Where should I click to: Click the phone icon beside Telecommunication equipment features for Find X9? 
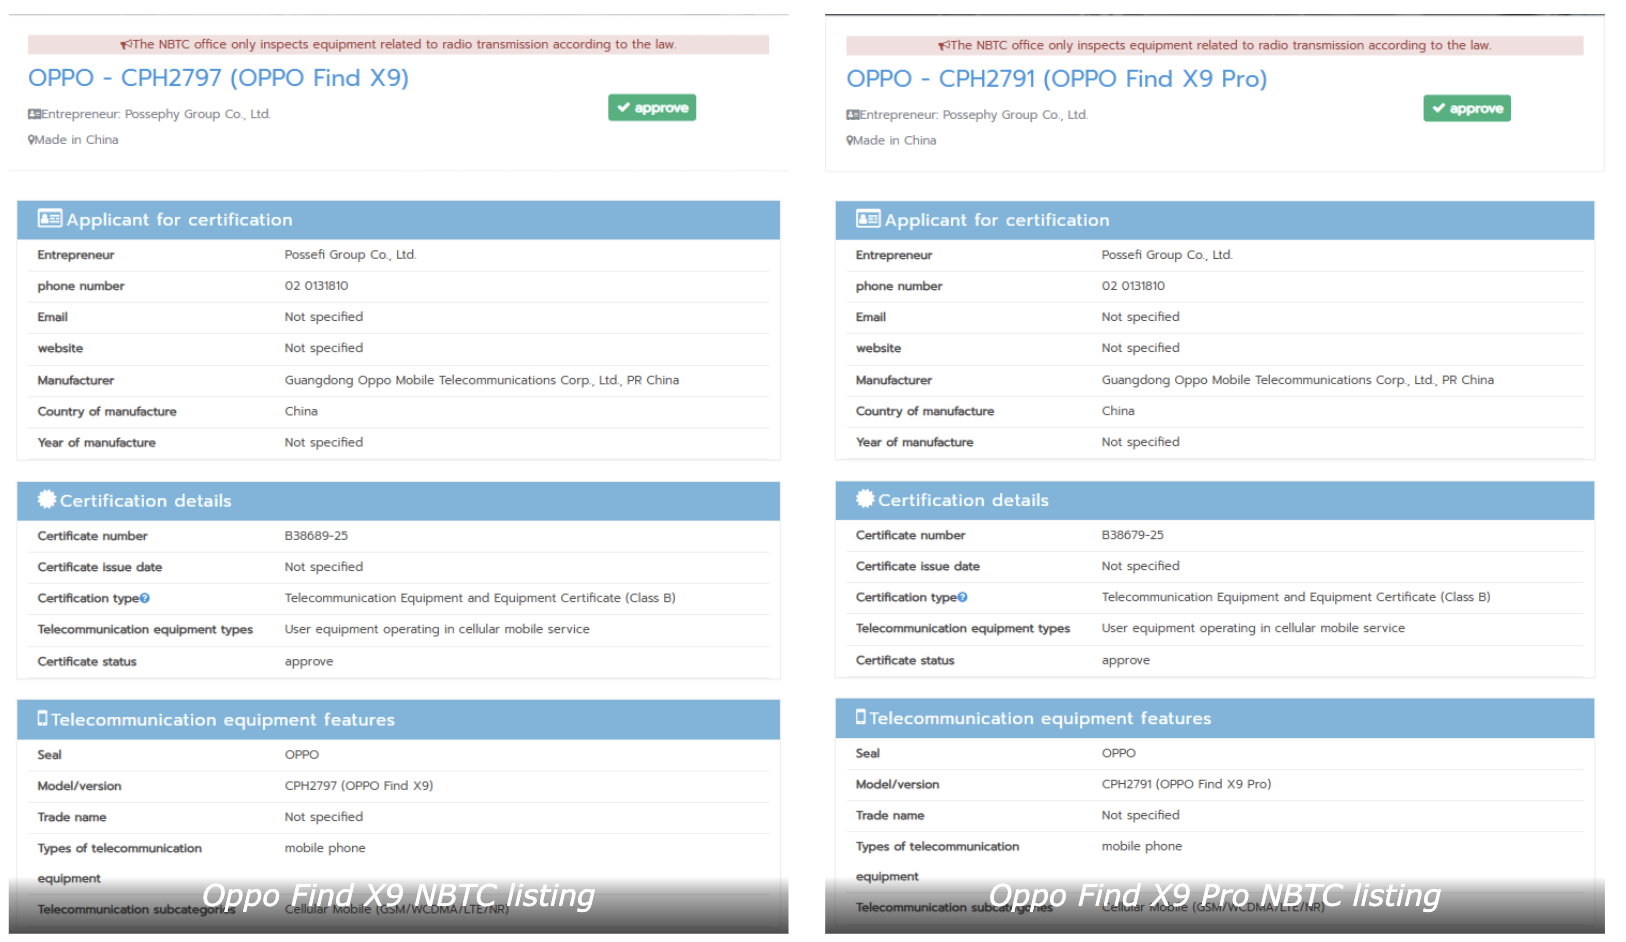pyautogui.click(x=42, y=718)
